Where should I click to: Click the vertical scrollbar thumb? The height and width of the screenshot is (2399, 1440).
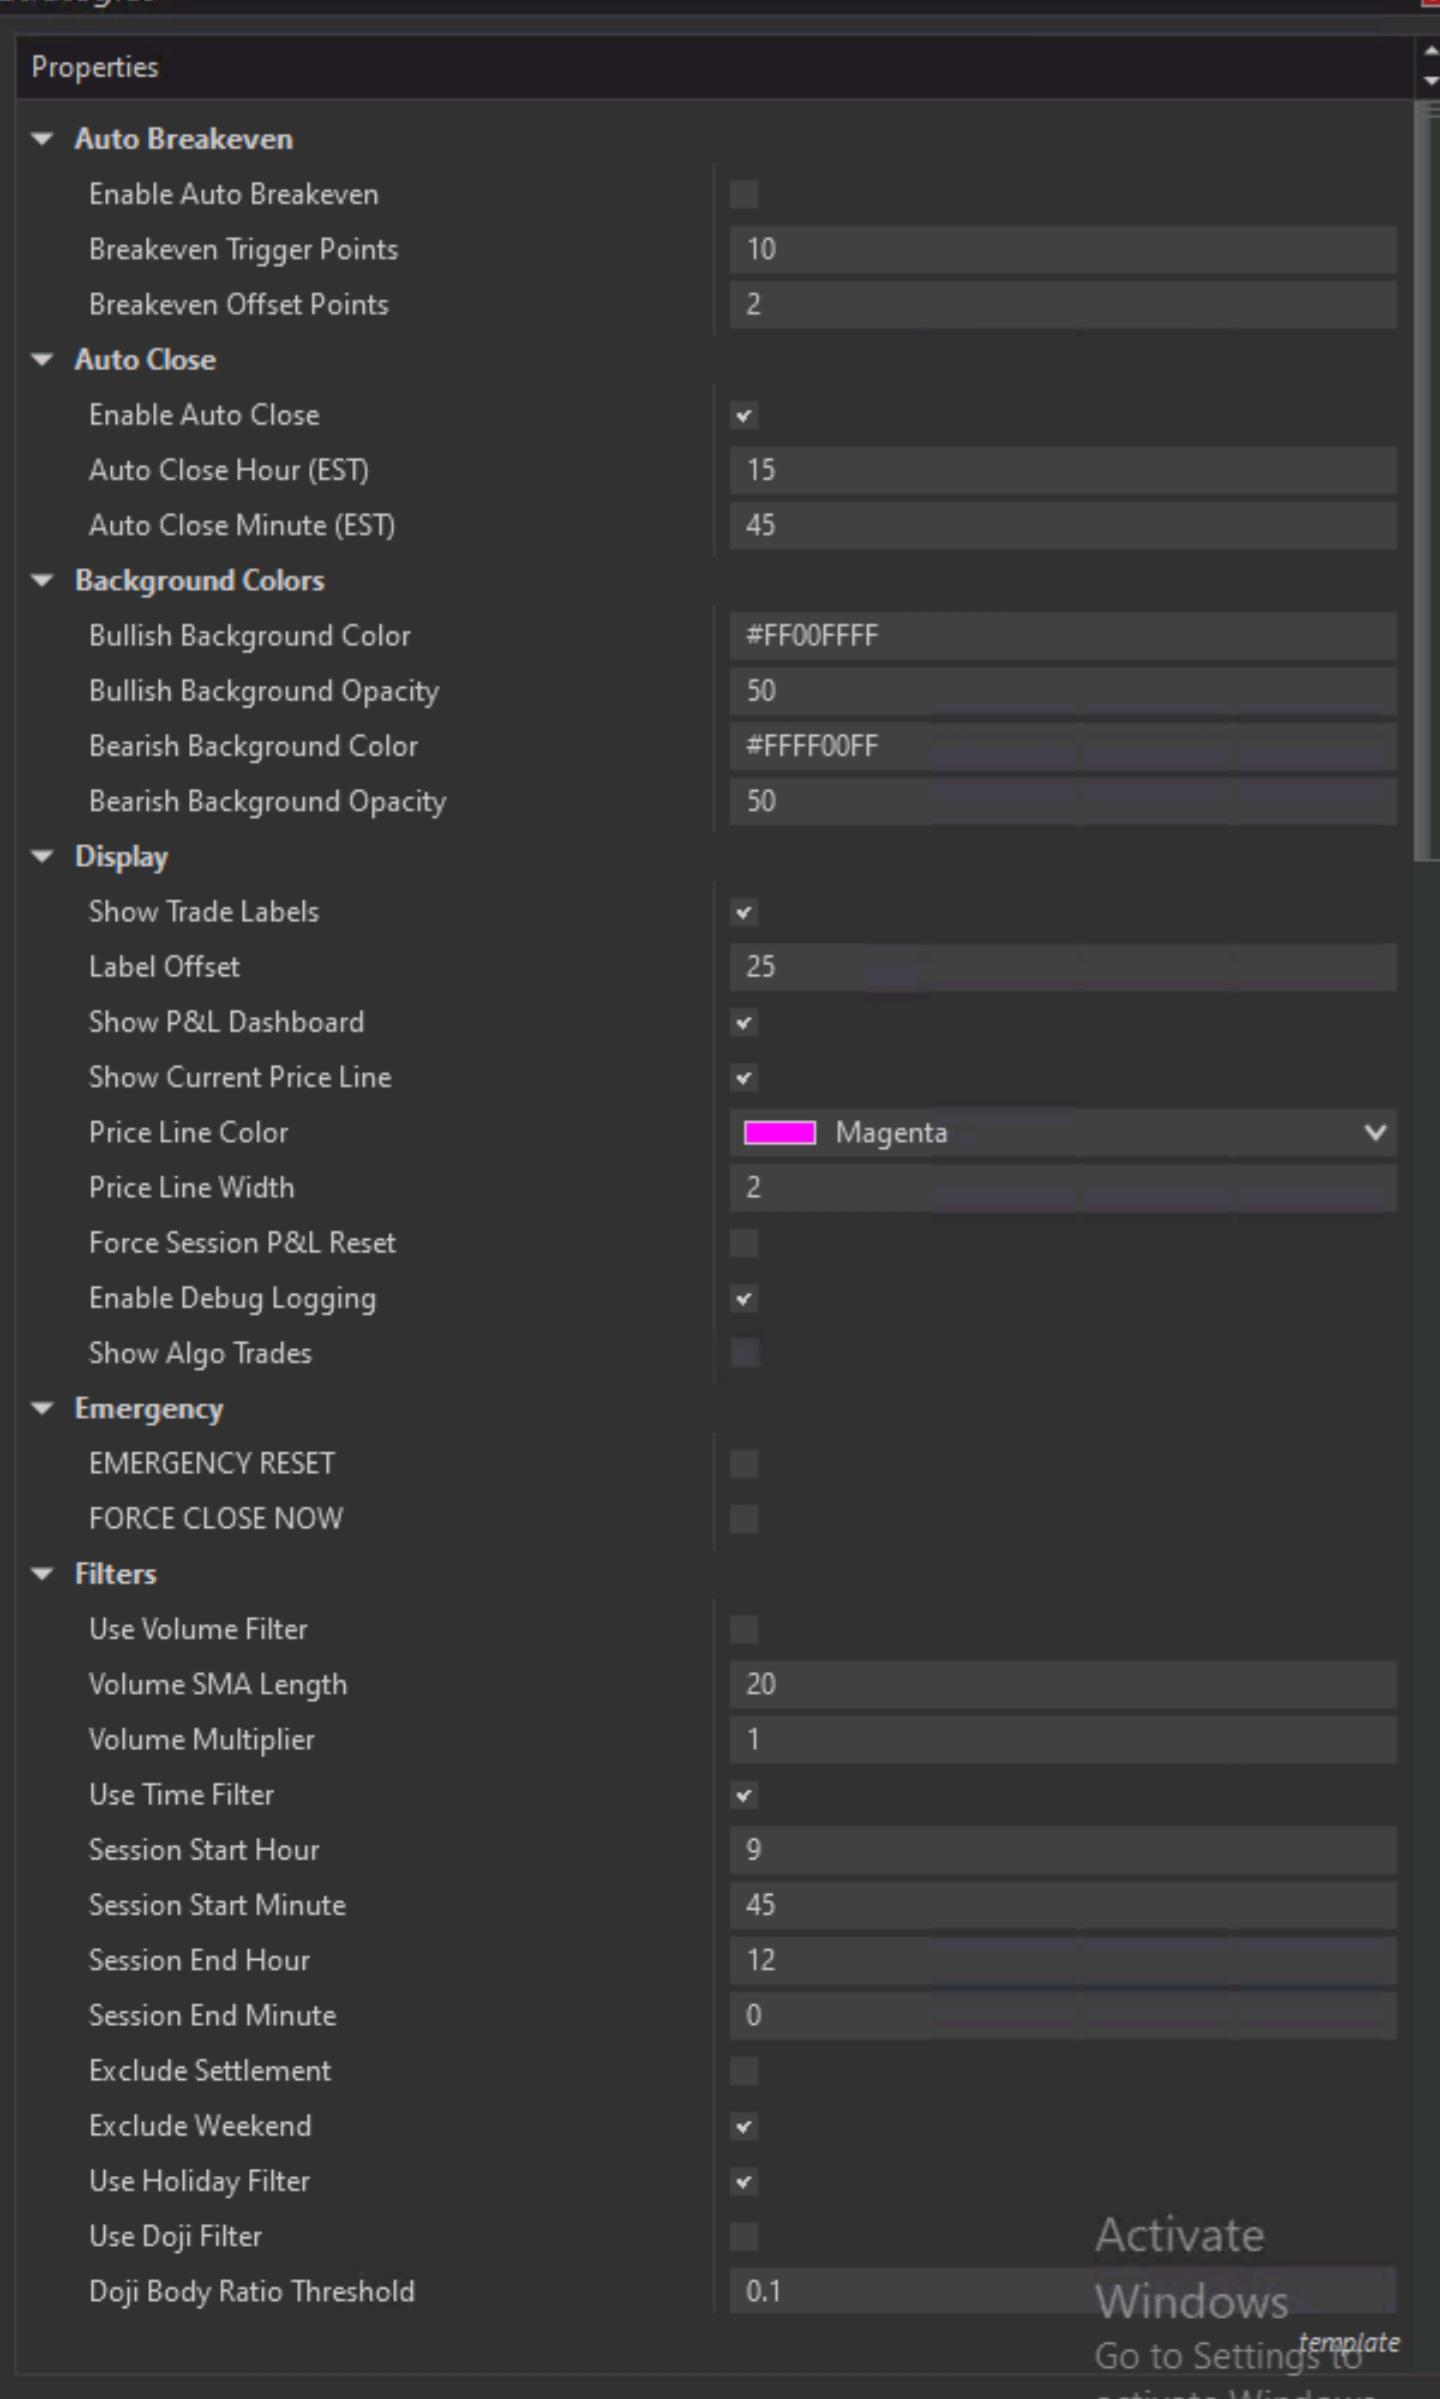(x=1426, y=480)
